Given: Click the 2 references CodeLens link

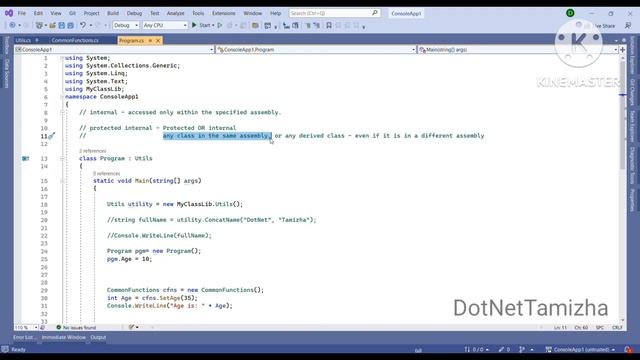Looking at the screenshot, I should [x=93, y=151].
